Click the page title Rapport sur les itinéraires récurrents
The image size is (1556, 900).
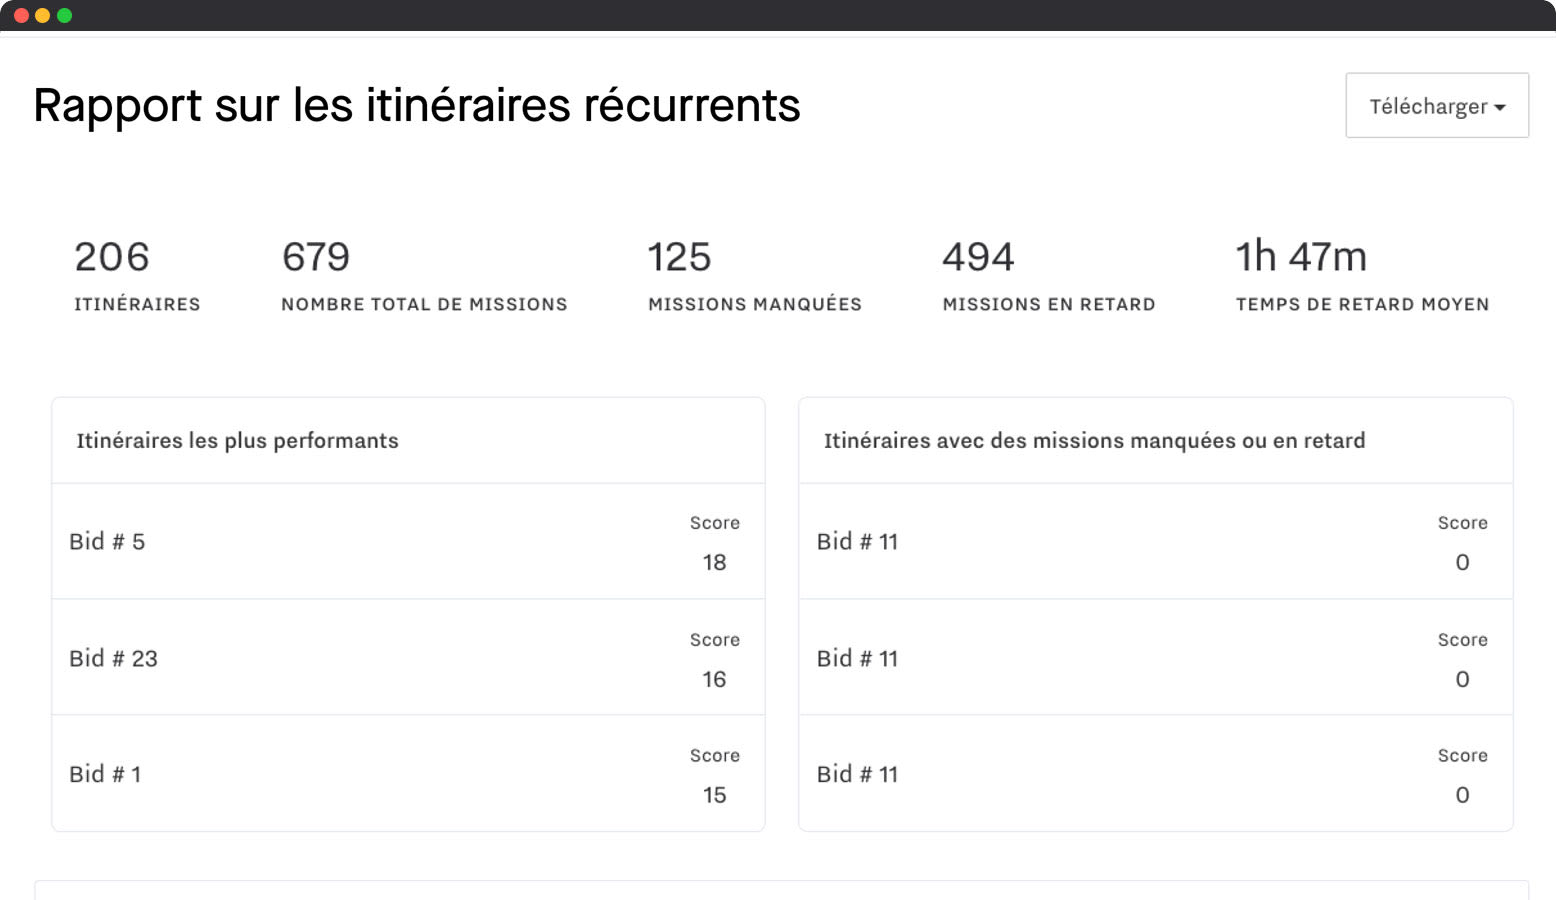(417, 105)
